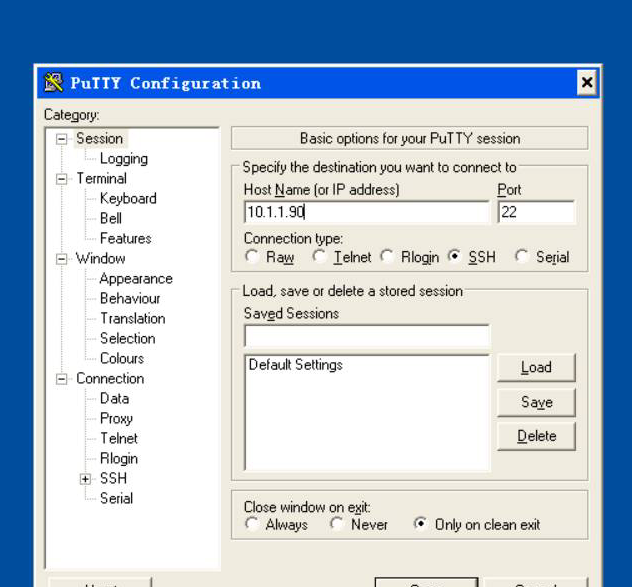The image size is (632, 587).
Task: Focus the Port input field
Action: pos(536,212)
